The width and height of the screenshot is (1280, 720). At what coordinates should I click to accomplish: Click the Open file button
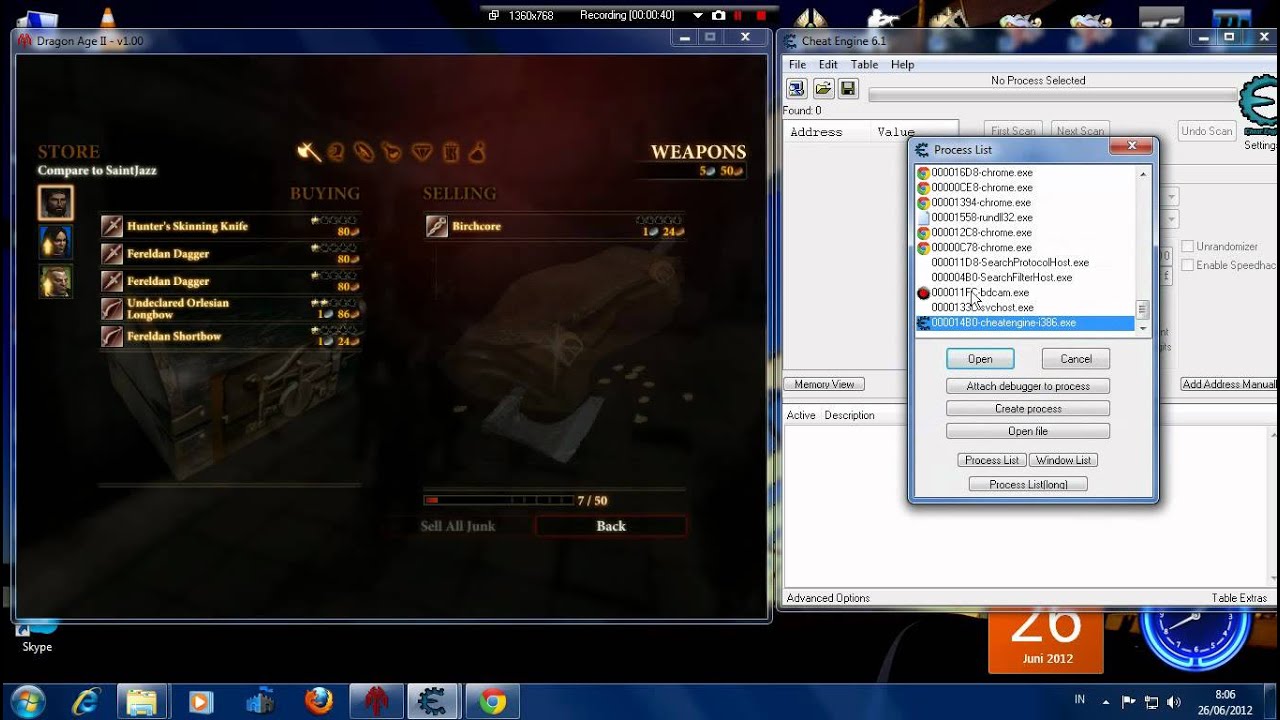click(x=1028, y=432)
